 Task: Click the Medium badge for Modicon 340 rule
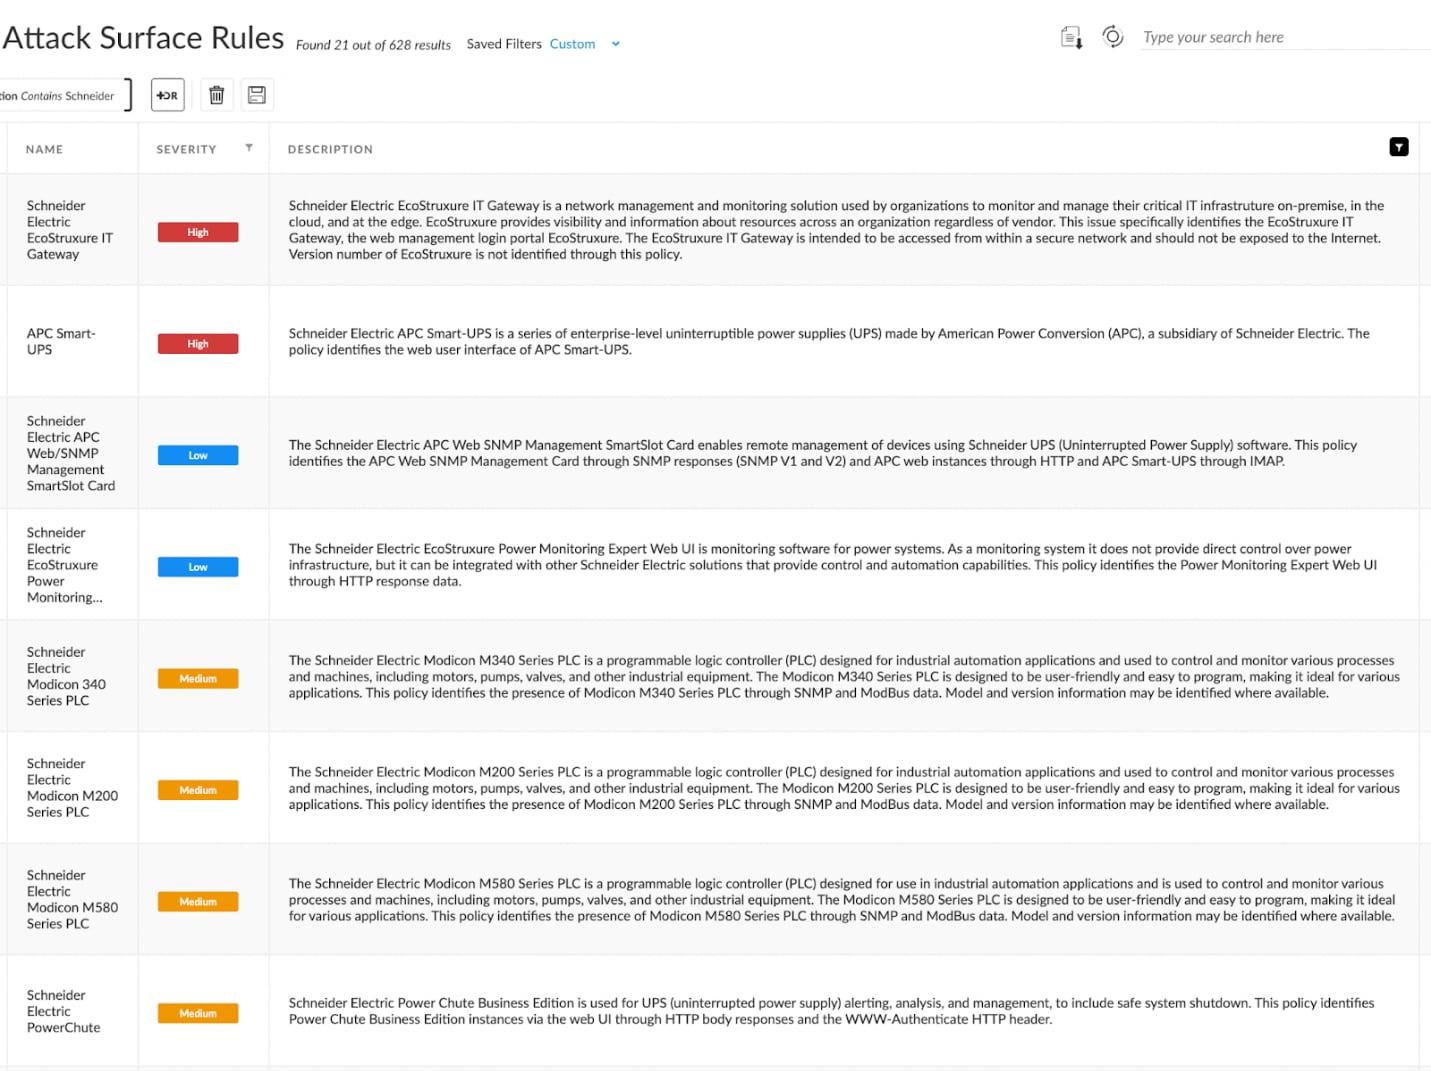coord(198,679)
